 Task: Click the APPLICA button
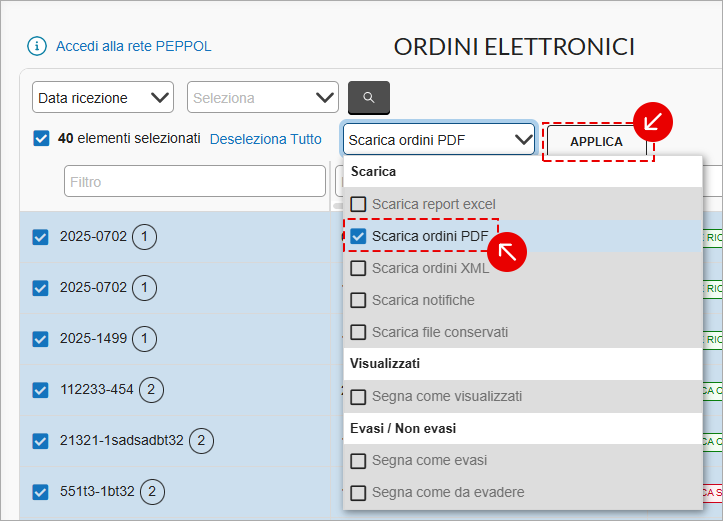597,142
